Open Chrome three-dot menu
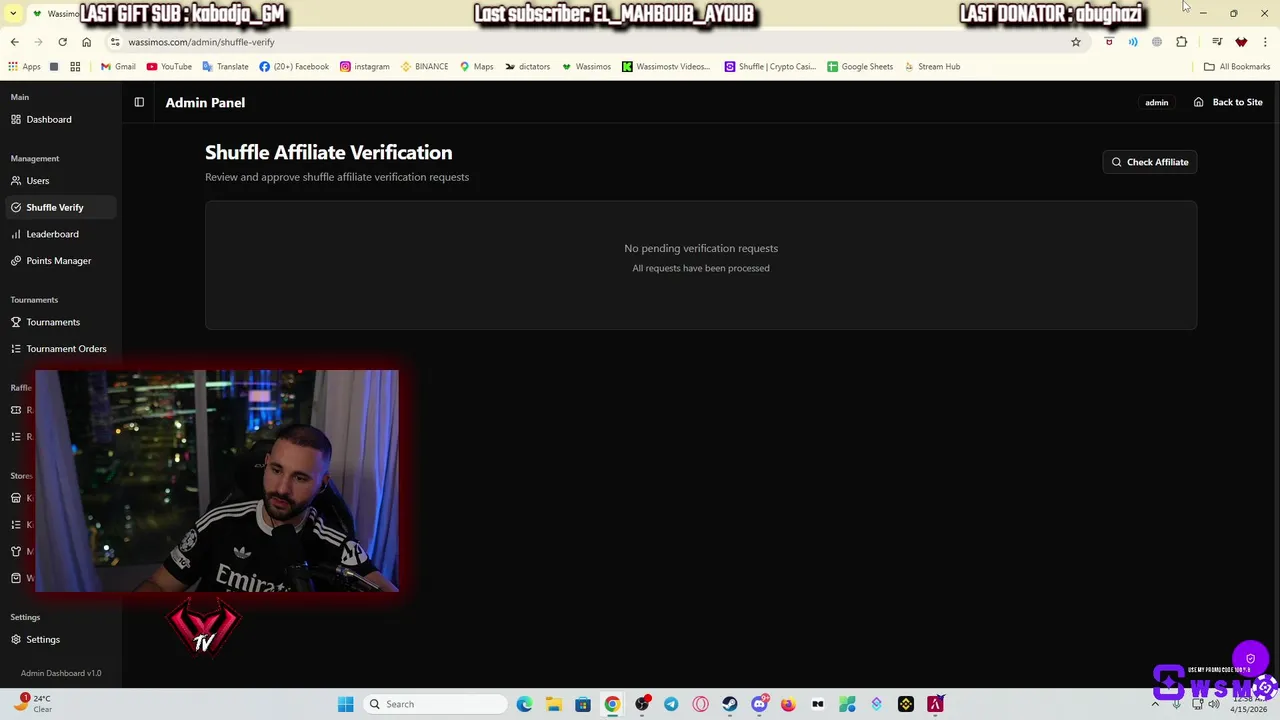 point(1265,42)
